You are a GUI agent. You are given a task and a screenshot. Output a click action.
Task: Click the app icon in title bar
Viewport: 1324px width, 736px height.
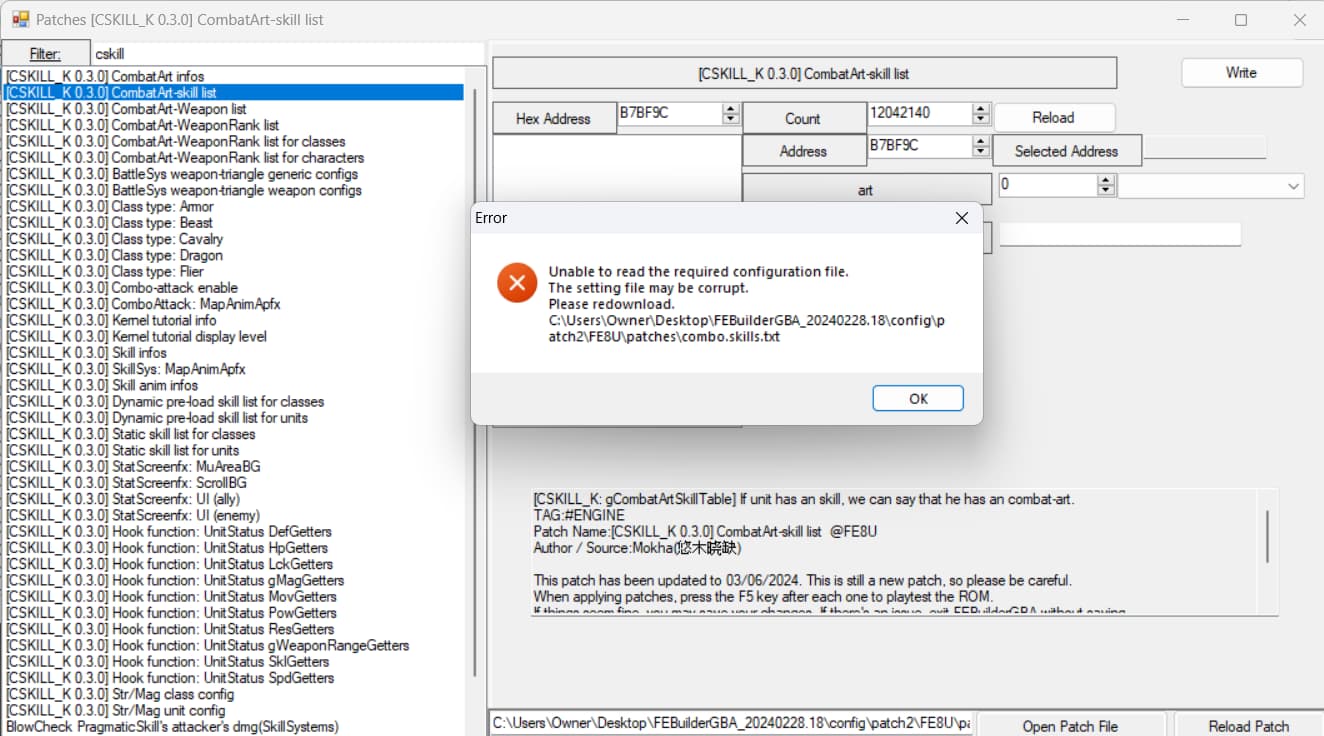pos(20,19)
